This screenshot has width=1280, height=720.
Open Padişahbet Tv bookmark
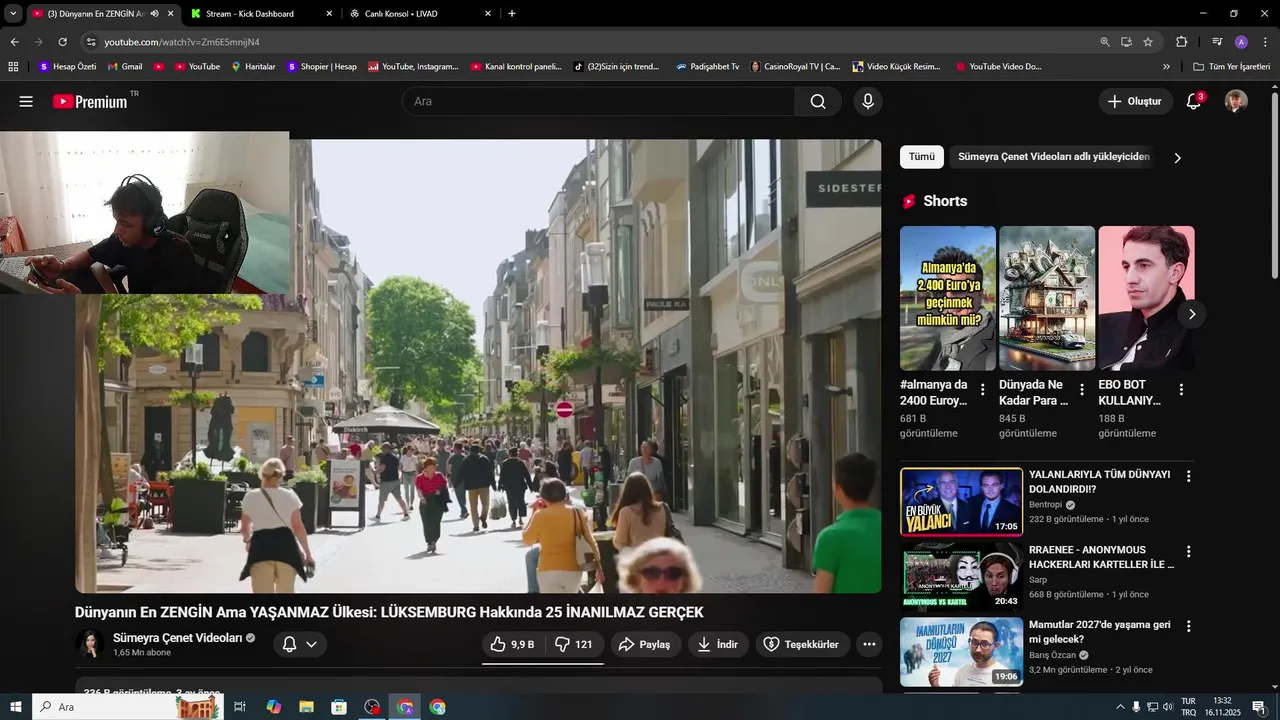708,67
